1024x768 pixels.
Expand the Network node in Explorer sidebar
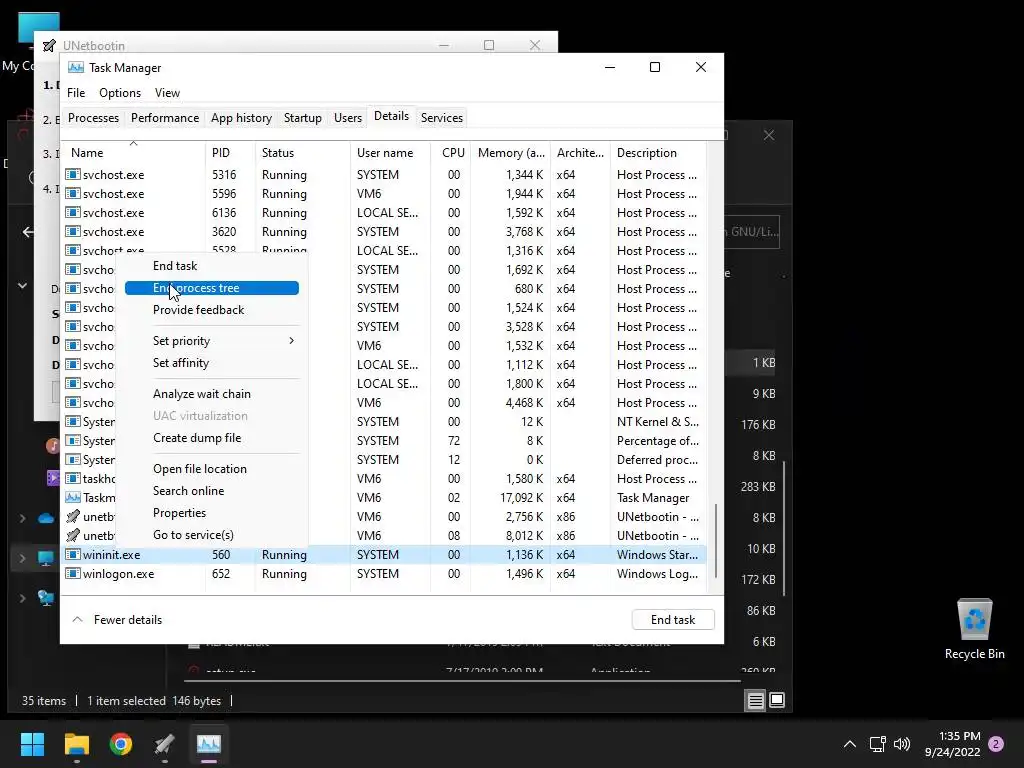(x=22, y=598)
